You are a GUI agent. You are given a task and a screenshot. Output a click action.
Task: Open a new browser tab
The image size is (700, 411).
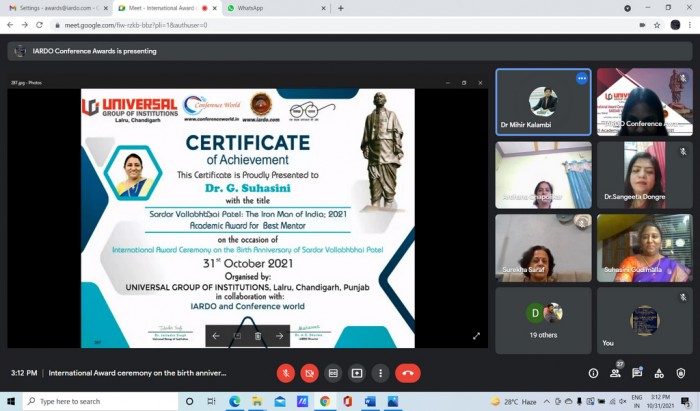(x=340, y=8)
